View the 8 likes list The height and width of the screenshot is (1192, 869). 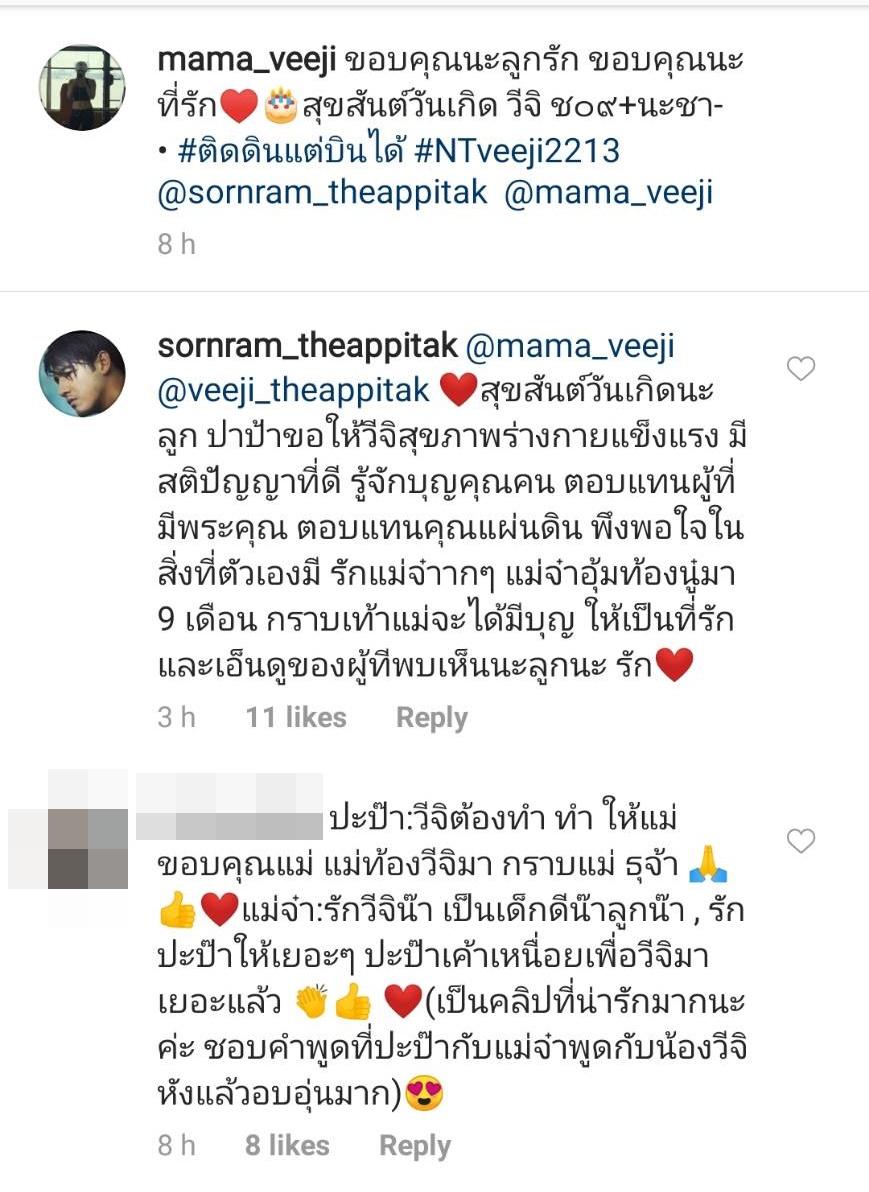tap(287, 1145)
